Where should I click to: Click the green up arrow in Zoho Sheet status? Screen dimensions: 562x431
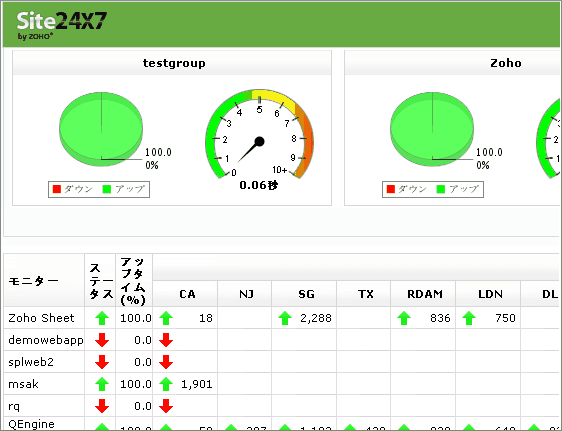[x=102, y=318]
